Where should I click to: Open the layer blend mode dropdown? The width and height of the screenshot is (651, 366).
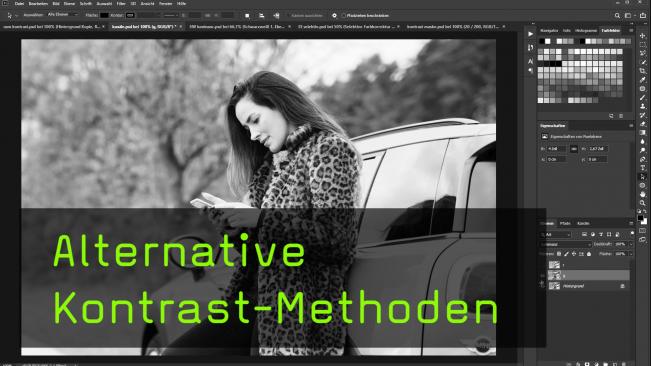click(x=565, y=244)
